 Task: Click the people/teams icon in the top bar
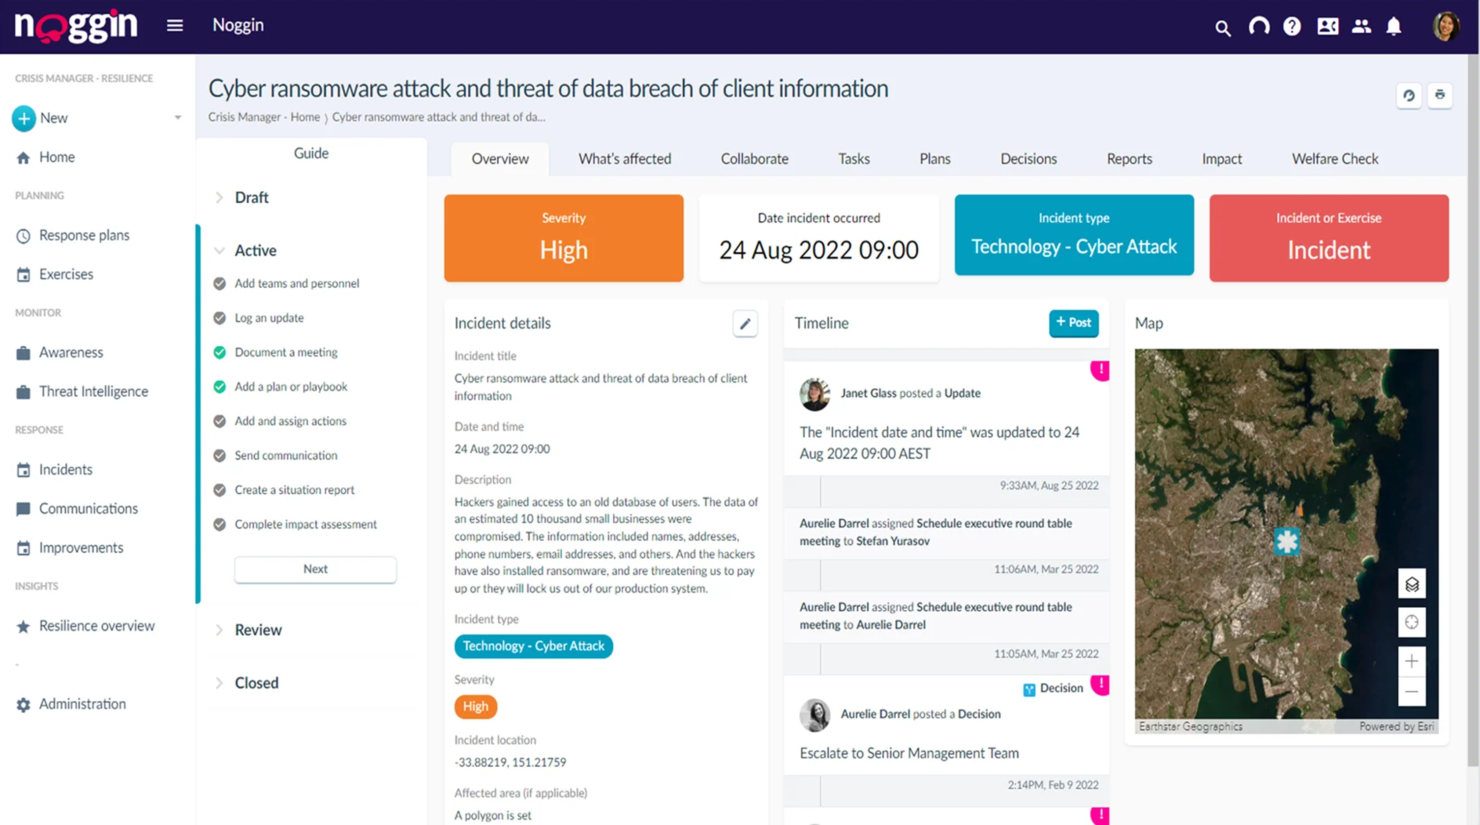coord(1361,26)
